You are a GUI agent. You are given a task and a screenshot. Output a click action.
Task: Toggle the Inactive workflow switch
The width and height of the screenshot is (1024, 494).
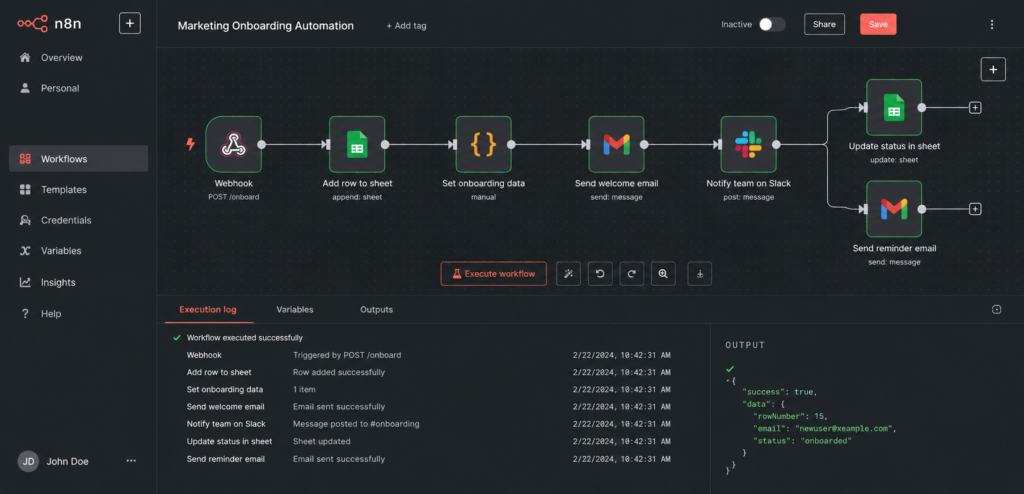(772, 24)
